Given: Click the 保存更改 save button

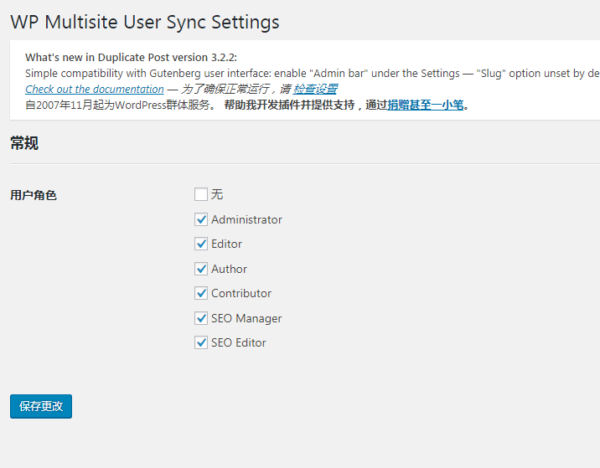Looking at the screenshot, I should click(x=41, y=406).
